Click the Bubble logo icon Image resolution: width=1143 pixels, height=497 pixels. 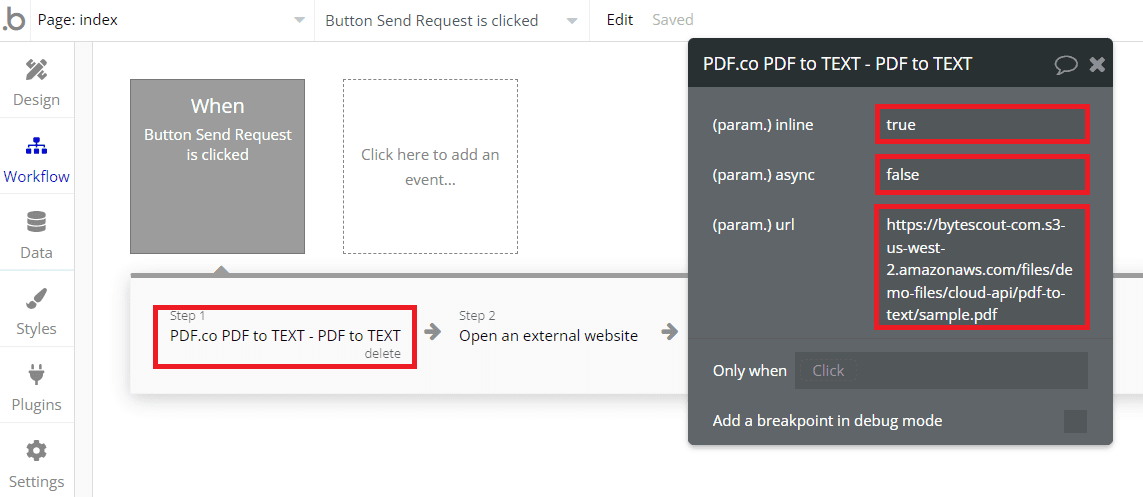(x=14, y=20)
